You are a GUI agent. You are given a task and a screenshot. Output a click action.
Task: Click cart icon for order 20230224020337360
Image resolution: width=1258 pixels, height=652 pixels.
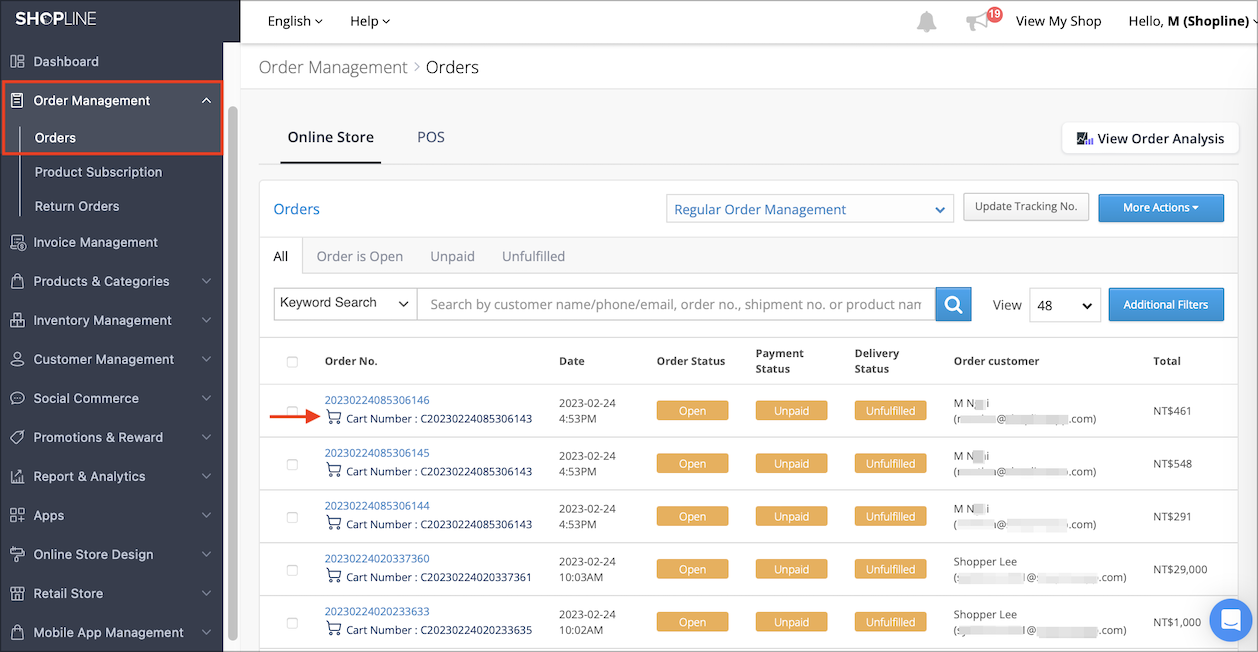334,577
